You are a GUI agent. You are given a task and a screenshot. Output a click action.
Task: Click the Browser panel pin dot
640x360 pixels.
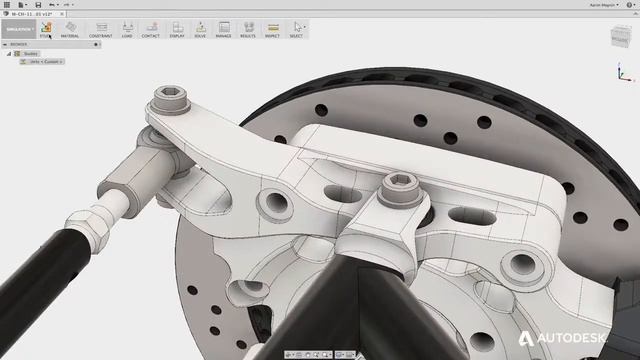tap(96, 44)
